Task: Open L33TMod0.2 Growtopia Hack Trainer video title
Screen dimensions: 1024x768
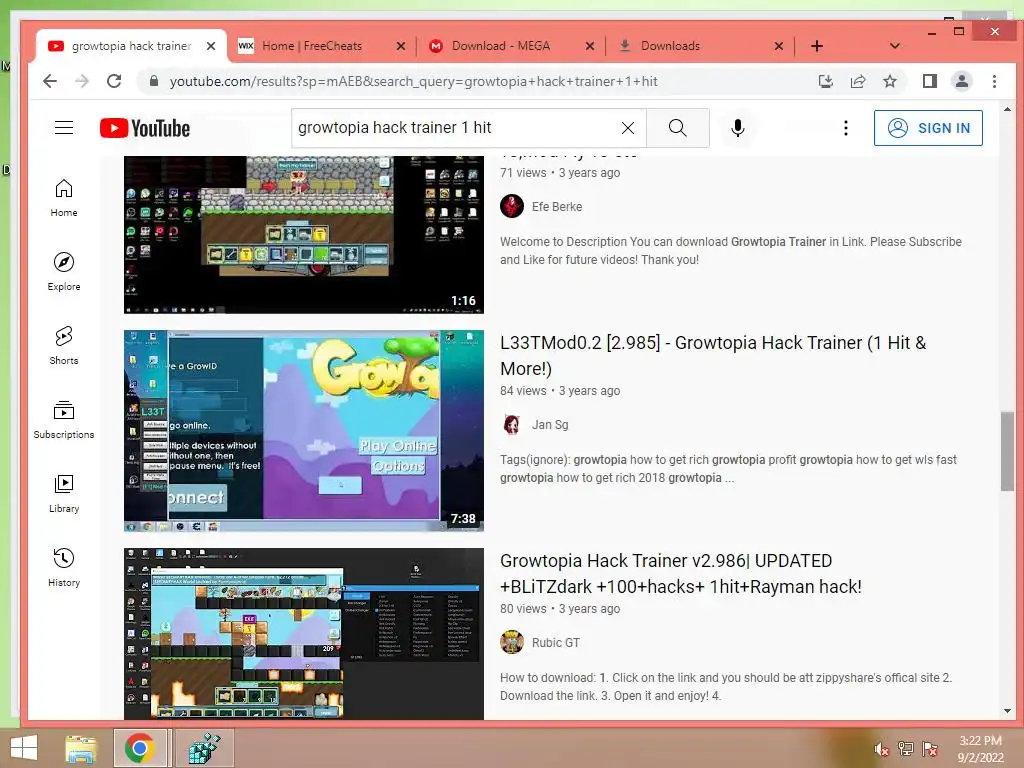Action: [713, 355]
